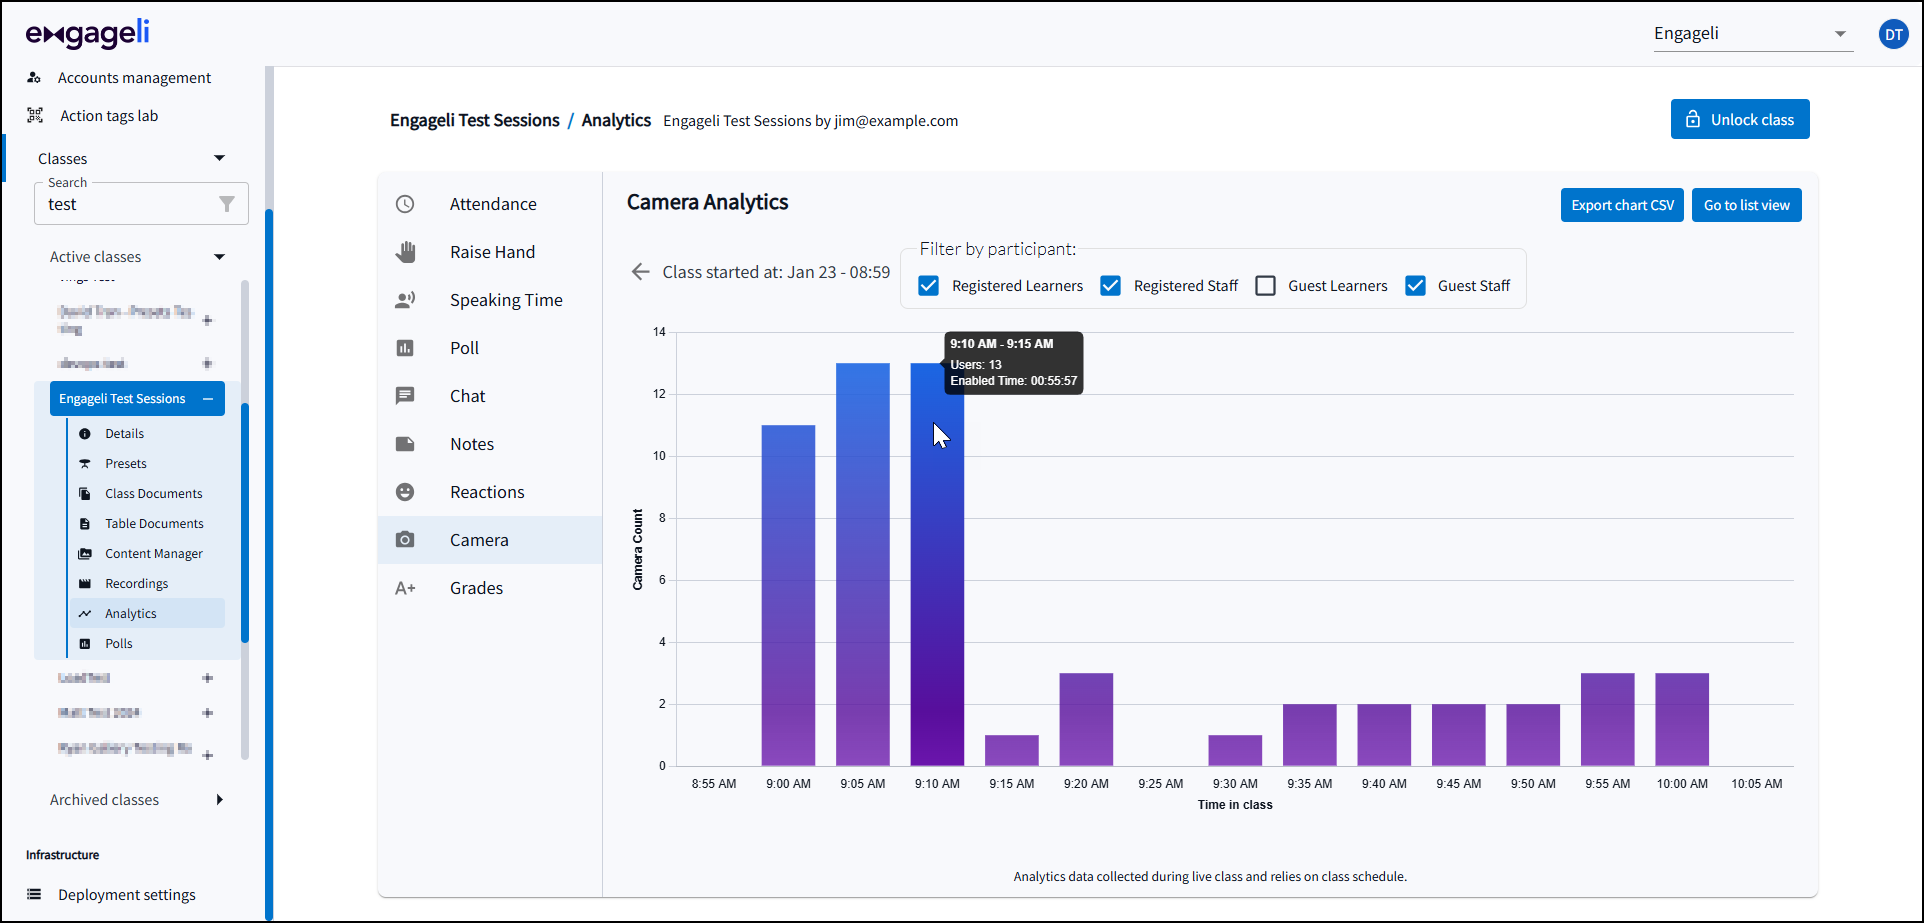Click the back arrow beside Class started

tap(641, 272)
